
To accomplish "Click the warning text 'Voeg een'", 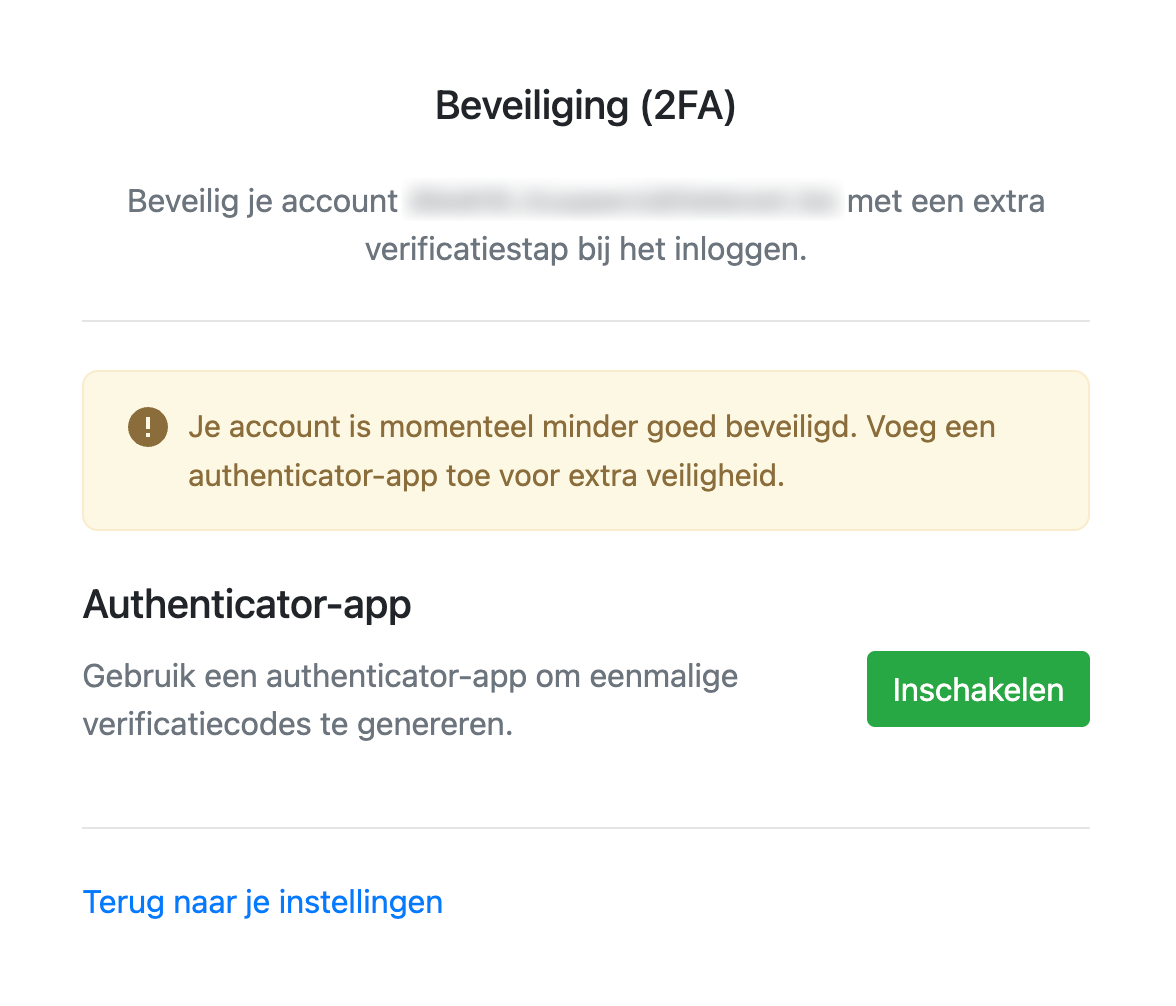I will pos(931,428).
